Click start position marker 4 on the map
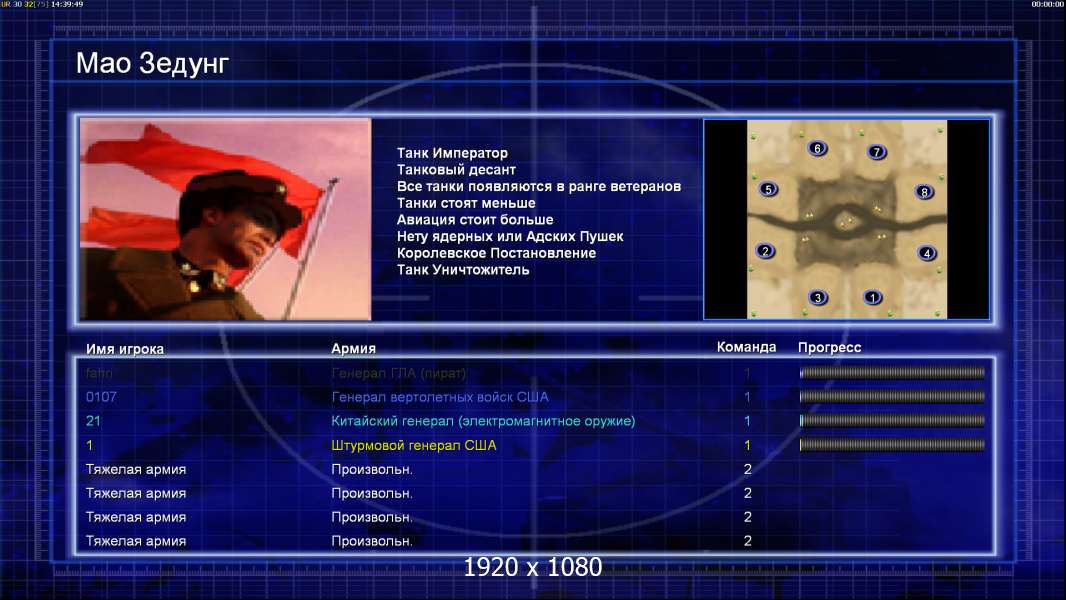 [927, 253]
